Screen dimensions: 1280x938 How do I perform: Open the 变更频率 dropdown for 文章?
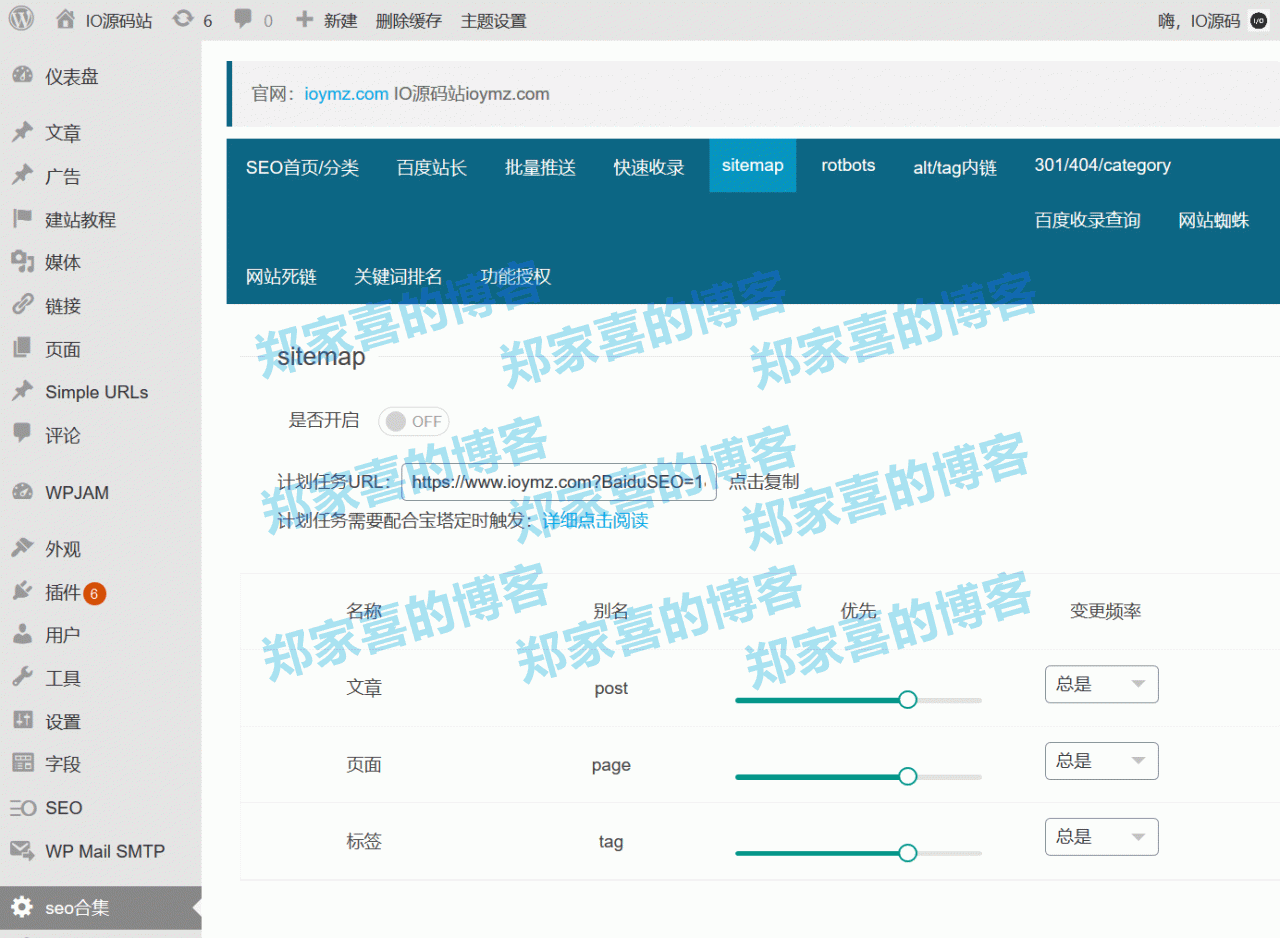[x=1101, y=684]
